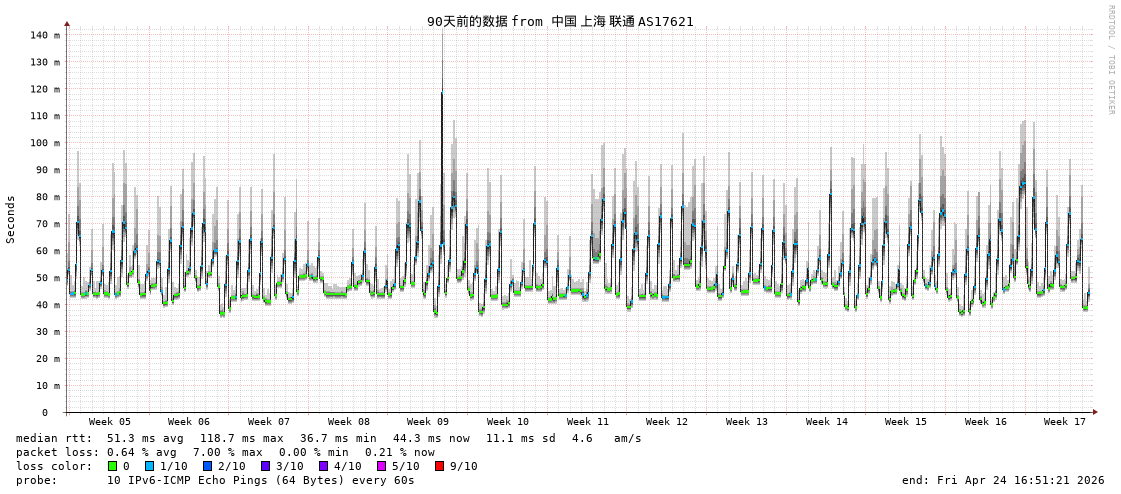Viewport: 1121px width, 494px height.
Task: Click the RRDTOOL / TOBI OETIKER watermark
Action: [x=1110, y=60]
